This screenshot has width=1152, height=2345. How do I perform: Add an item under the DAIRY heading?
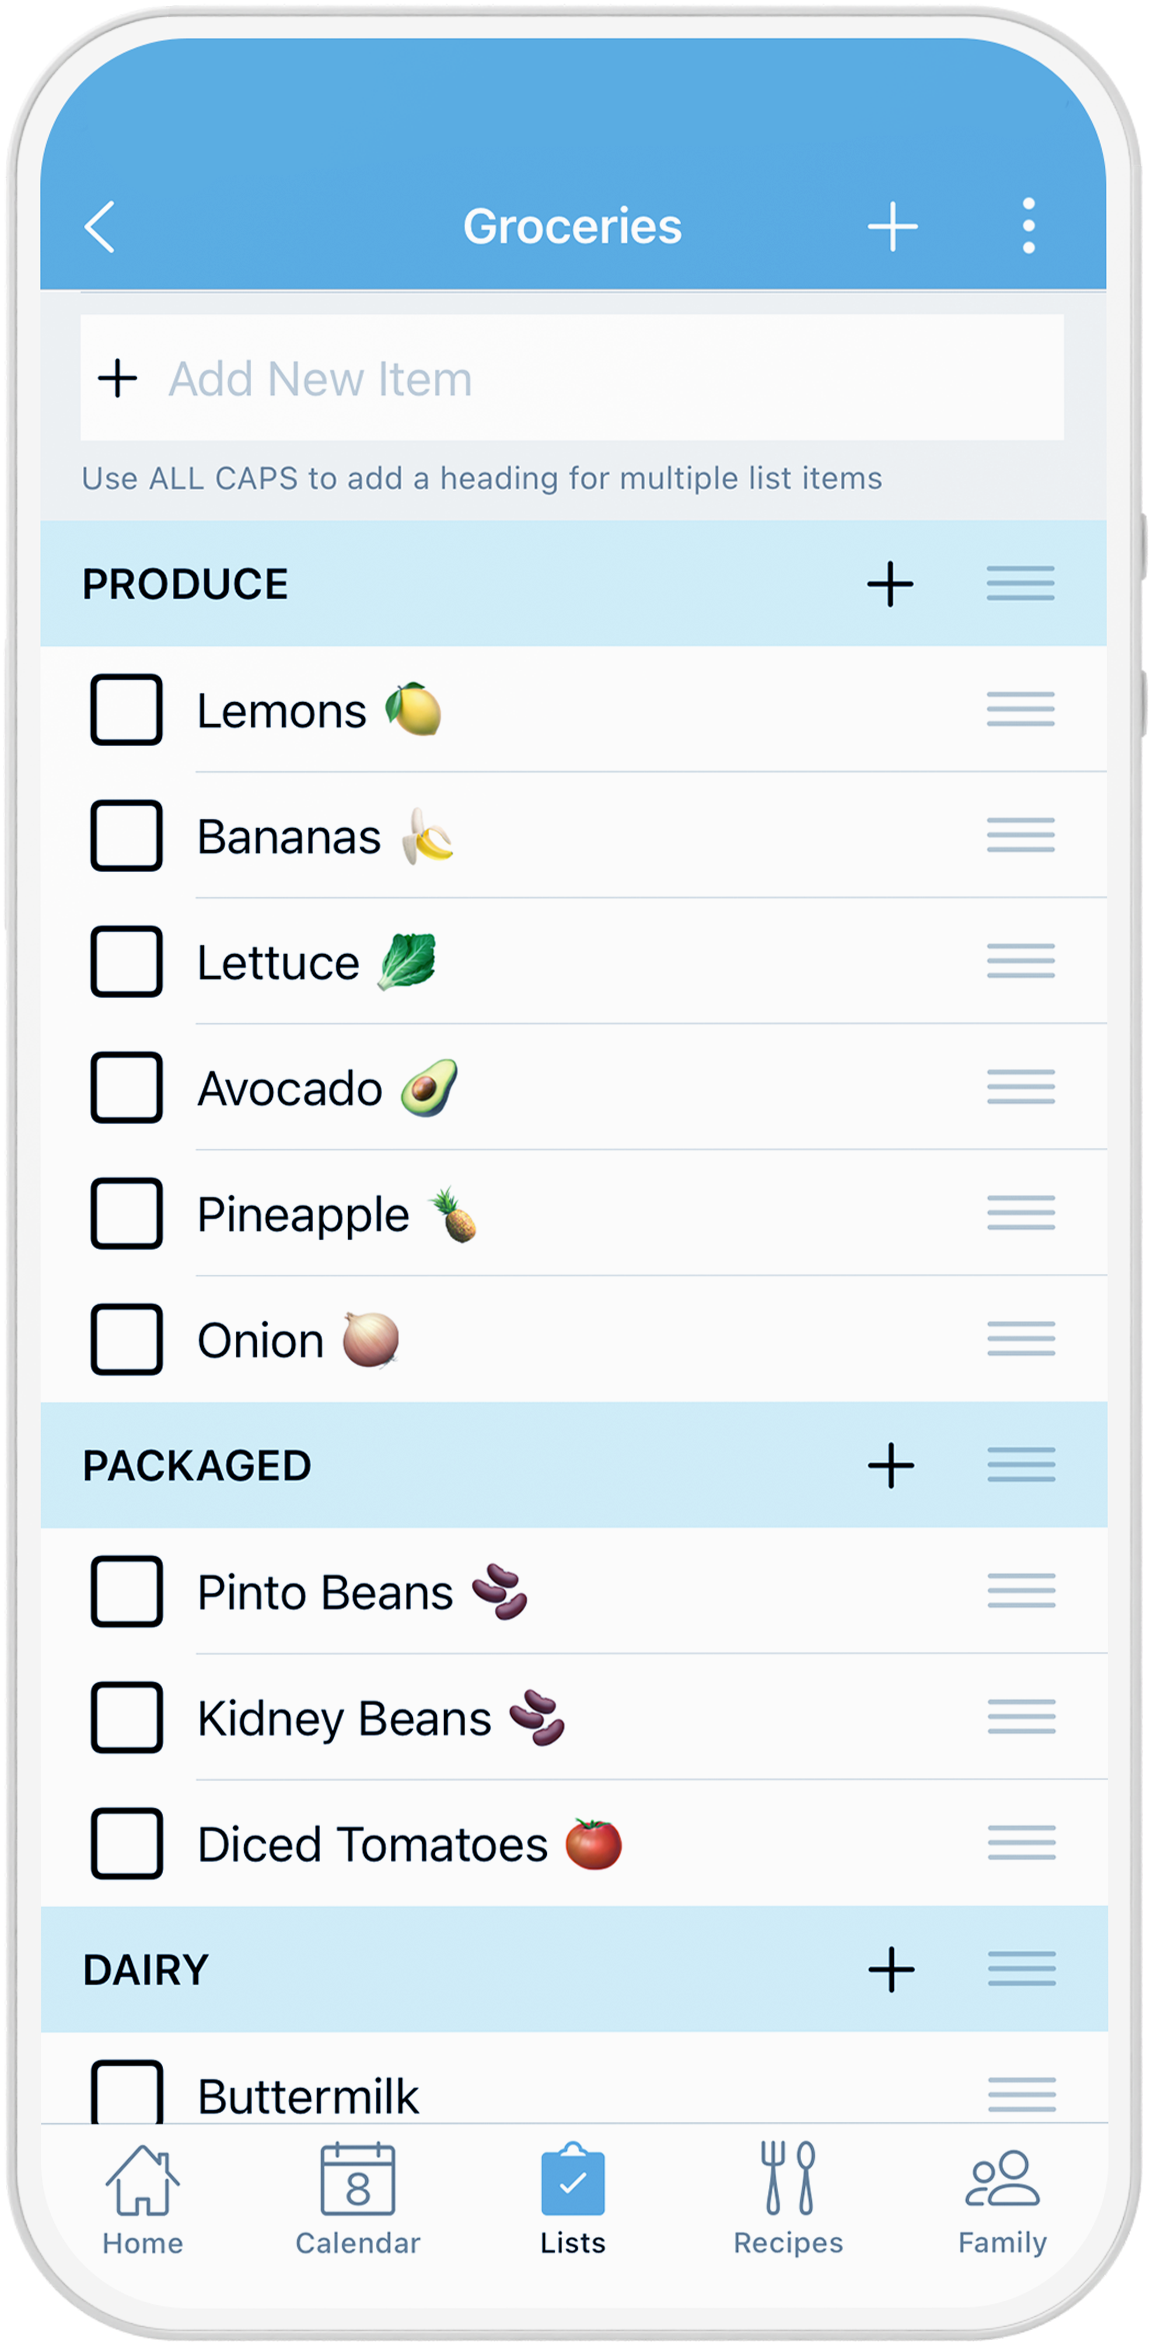click(x=890, y=1970)
